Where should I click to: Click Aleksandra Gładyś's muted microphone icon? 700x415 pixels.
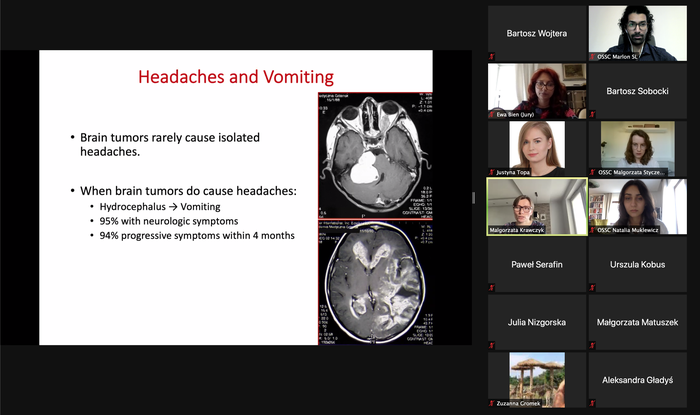593,403
